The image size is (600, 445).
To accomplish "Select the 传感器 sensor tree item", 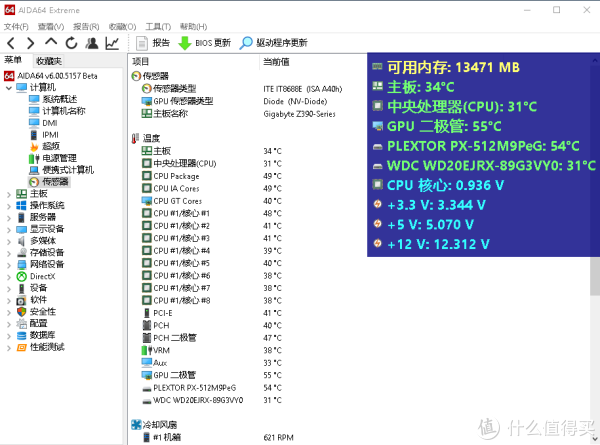I will pyautogui.click(x=49, y=182).
